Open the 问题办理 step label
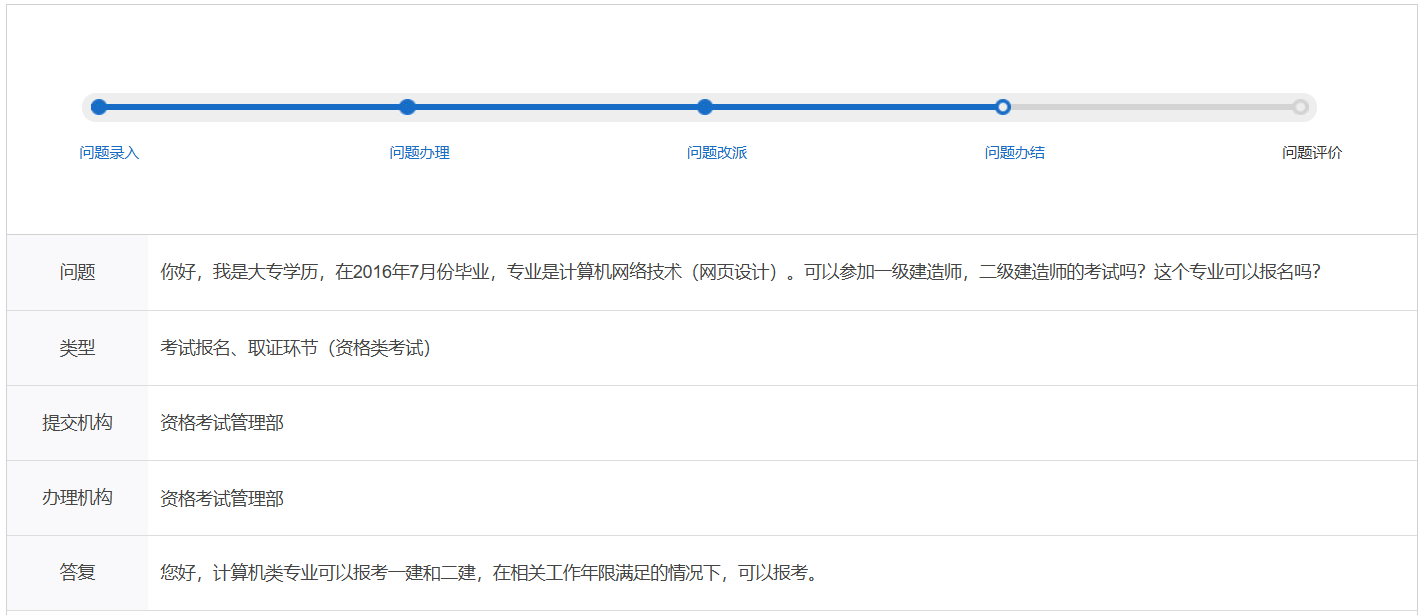The height and width of the screenshot is (615, 1423). pos(420,153)
